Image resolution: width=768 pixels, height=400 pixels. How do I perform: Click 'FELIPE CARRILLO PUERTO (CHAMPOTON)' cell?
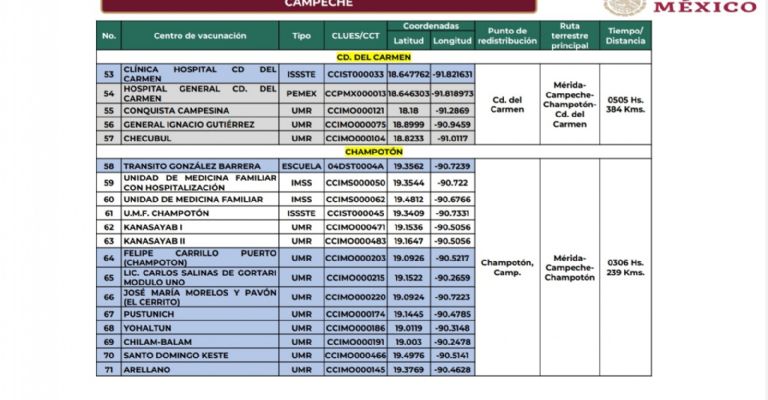(x=200, y=258)
